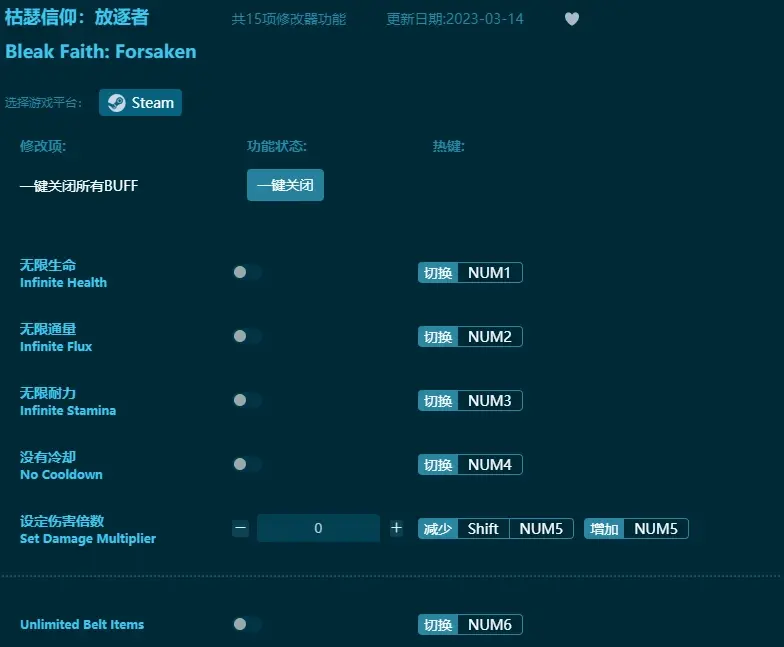
Task: Click the Set Damage Multiplier label
Action: (x=88, y=538)
